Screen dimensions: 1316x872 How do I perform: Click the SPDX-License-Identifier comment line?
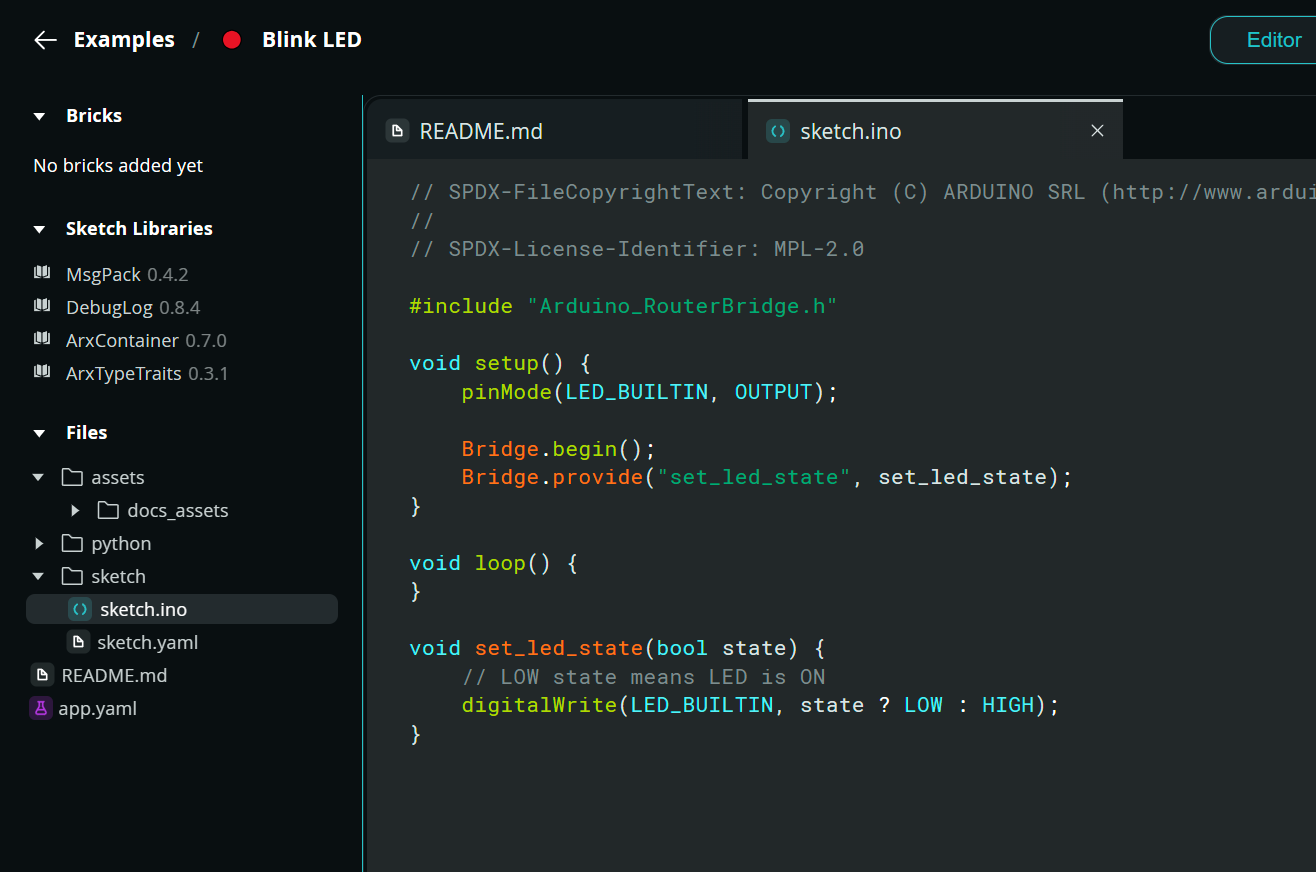(x=636, y=249)
